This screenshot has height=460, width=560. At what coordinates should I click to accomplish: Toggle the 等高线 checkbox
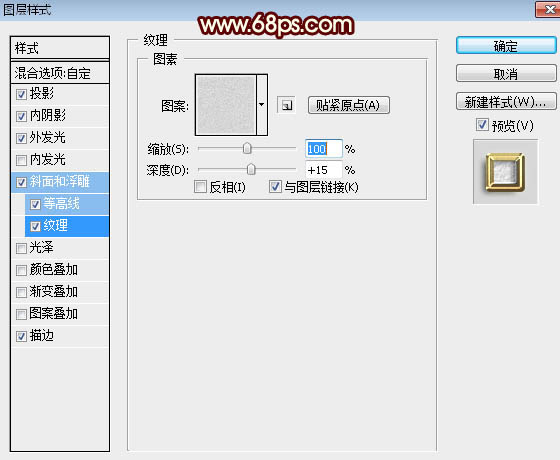pyautogui.click(x=35, y=204)
